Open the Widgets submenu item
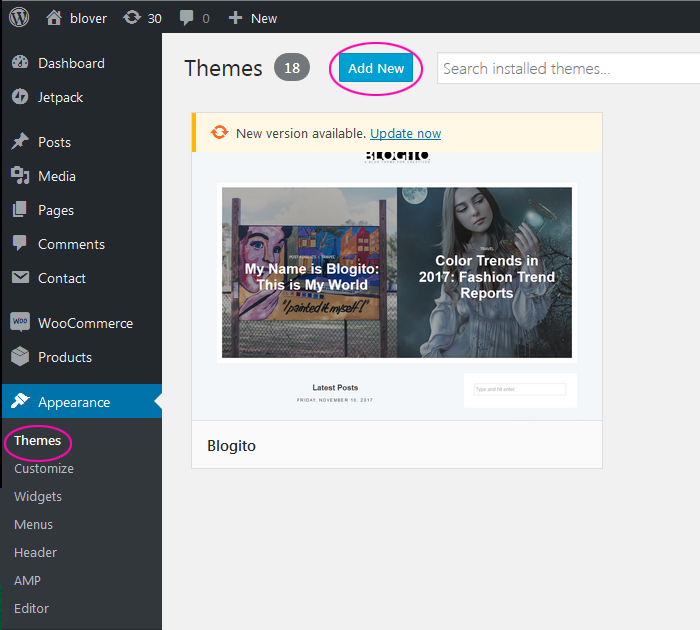The image size is (700, 630). coord(38,496)
